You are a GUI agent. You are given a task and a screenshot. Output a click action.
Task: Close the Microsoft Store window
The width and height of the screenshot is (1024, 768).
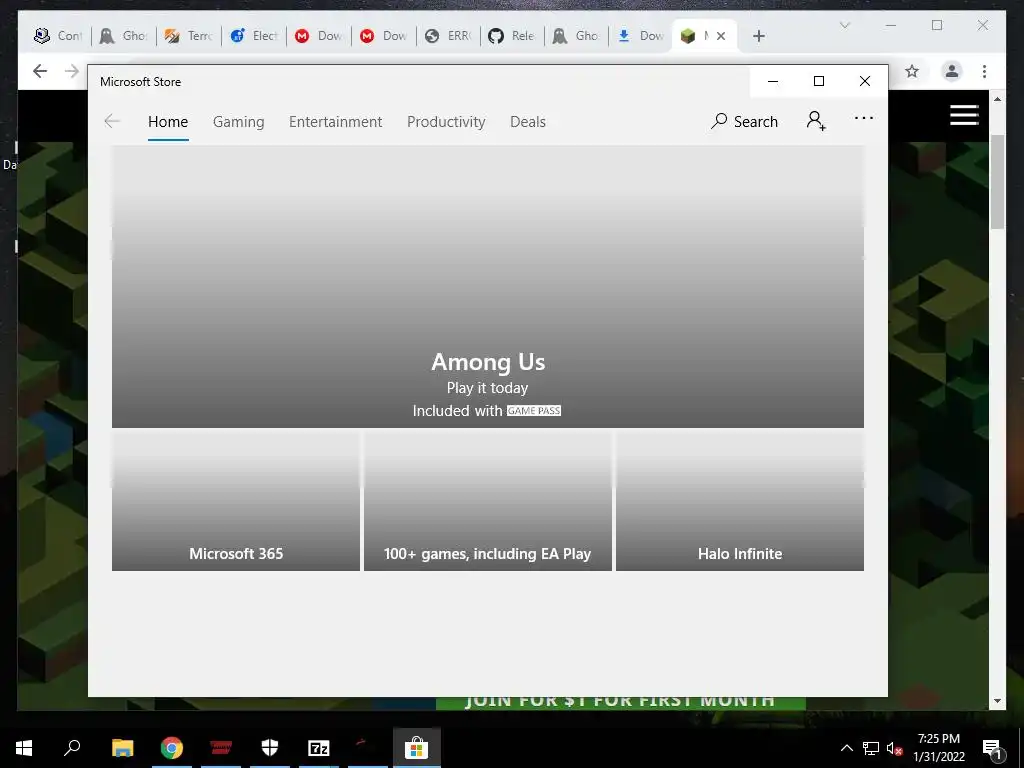tap(865, 81)
